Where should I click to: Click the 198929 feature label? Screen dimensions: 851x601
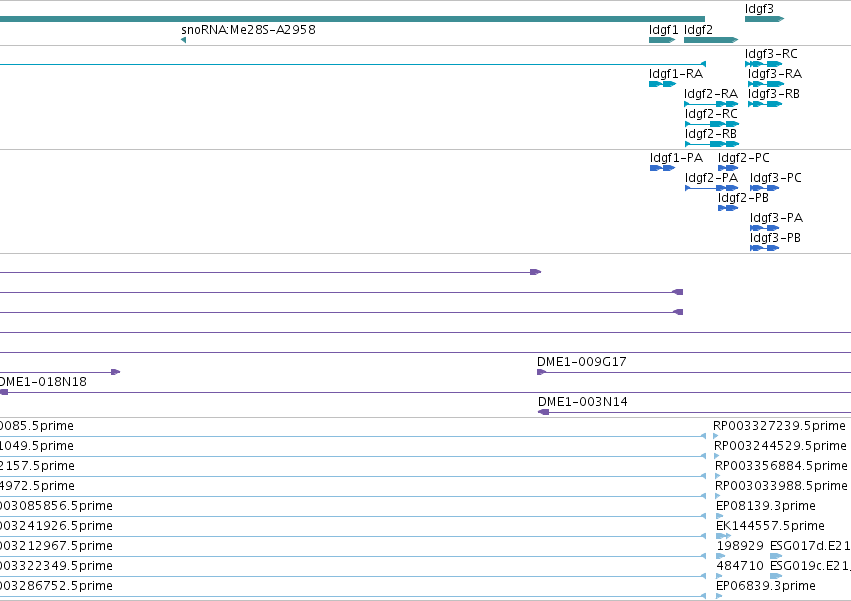[740, 546]
